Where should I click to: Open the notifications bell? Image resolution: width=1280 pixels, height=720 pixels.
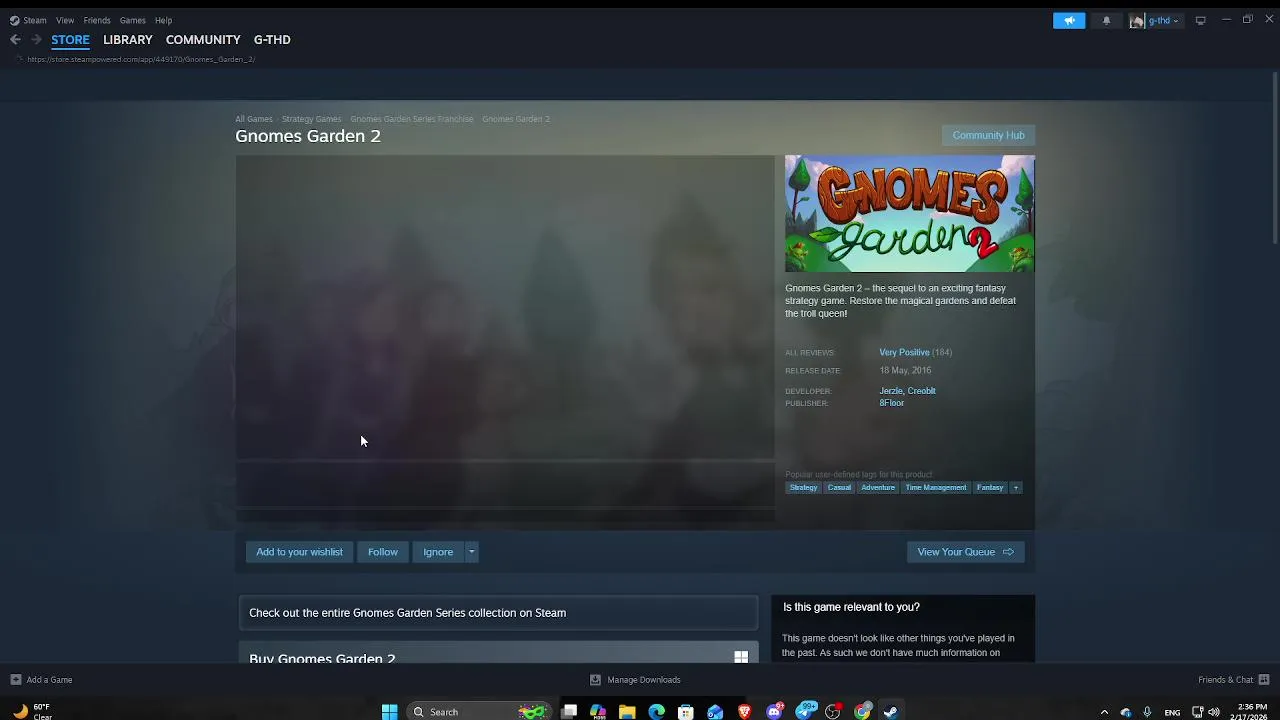(x=1106, y=20)
